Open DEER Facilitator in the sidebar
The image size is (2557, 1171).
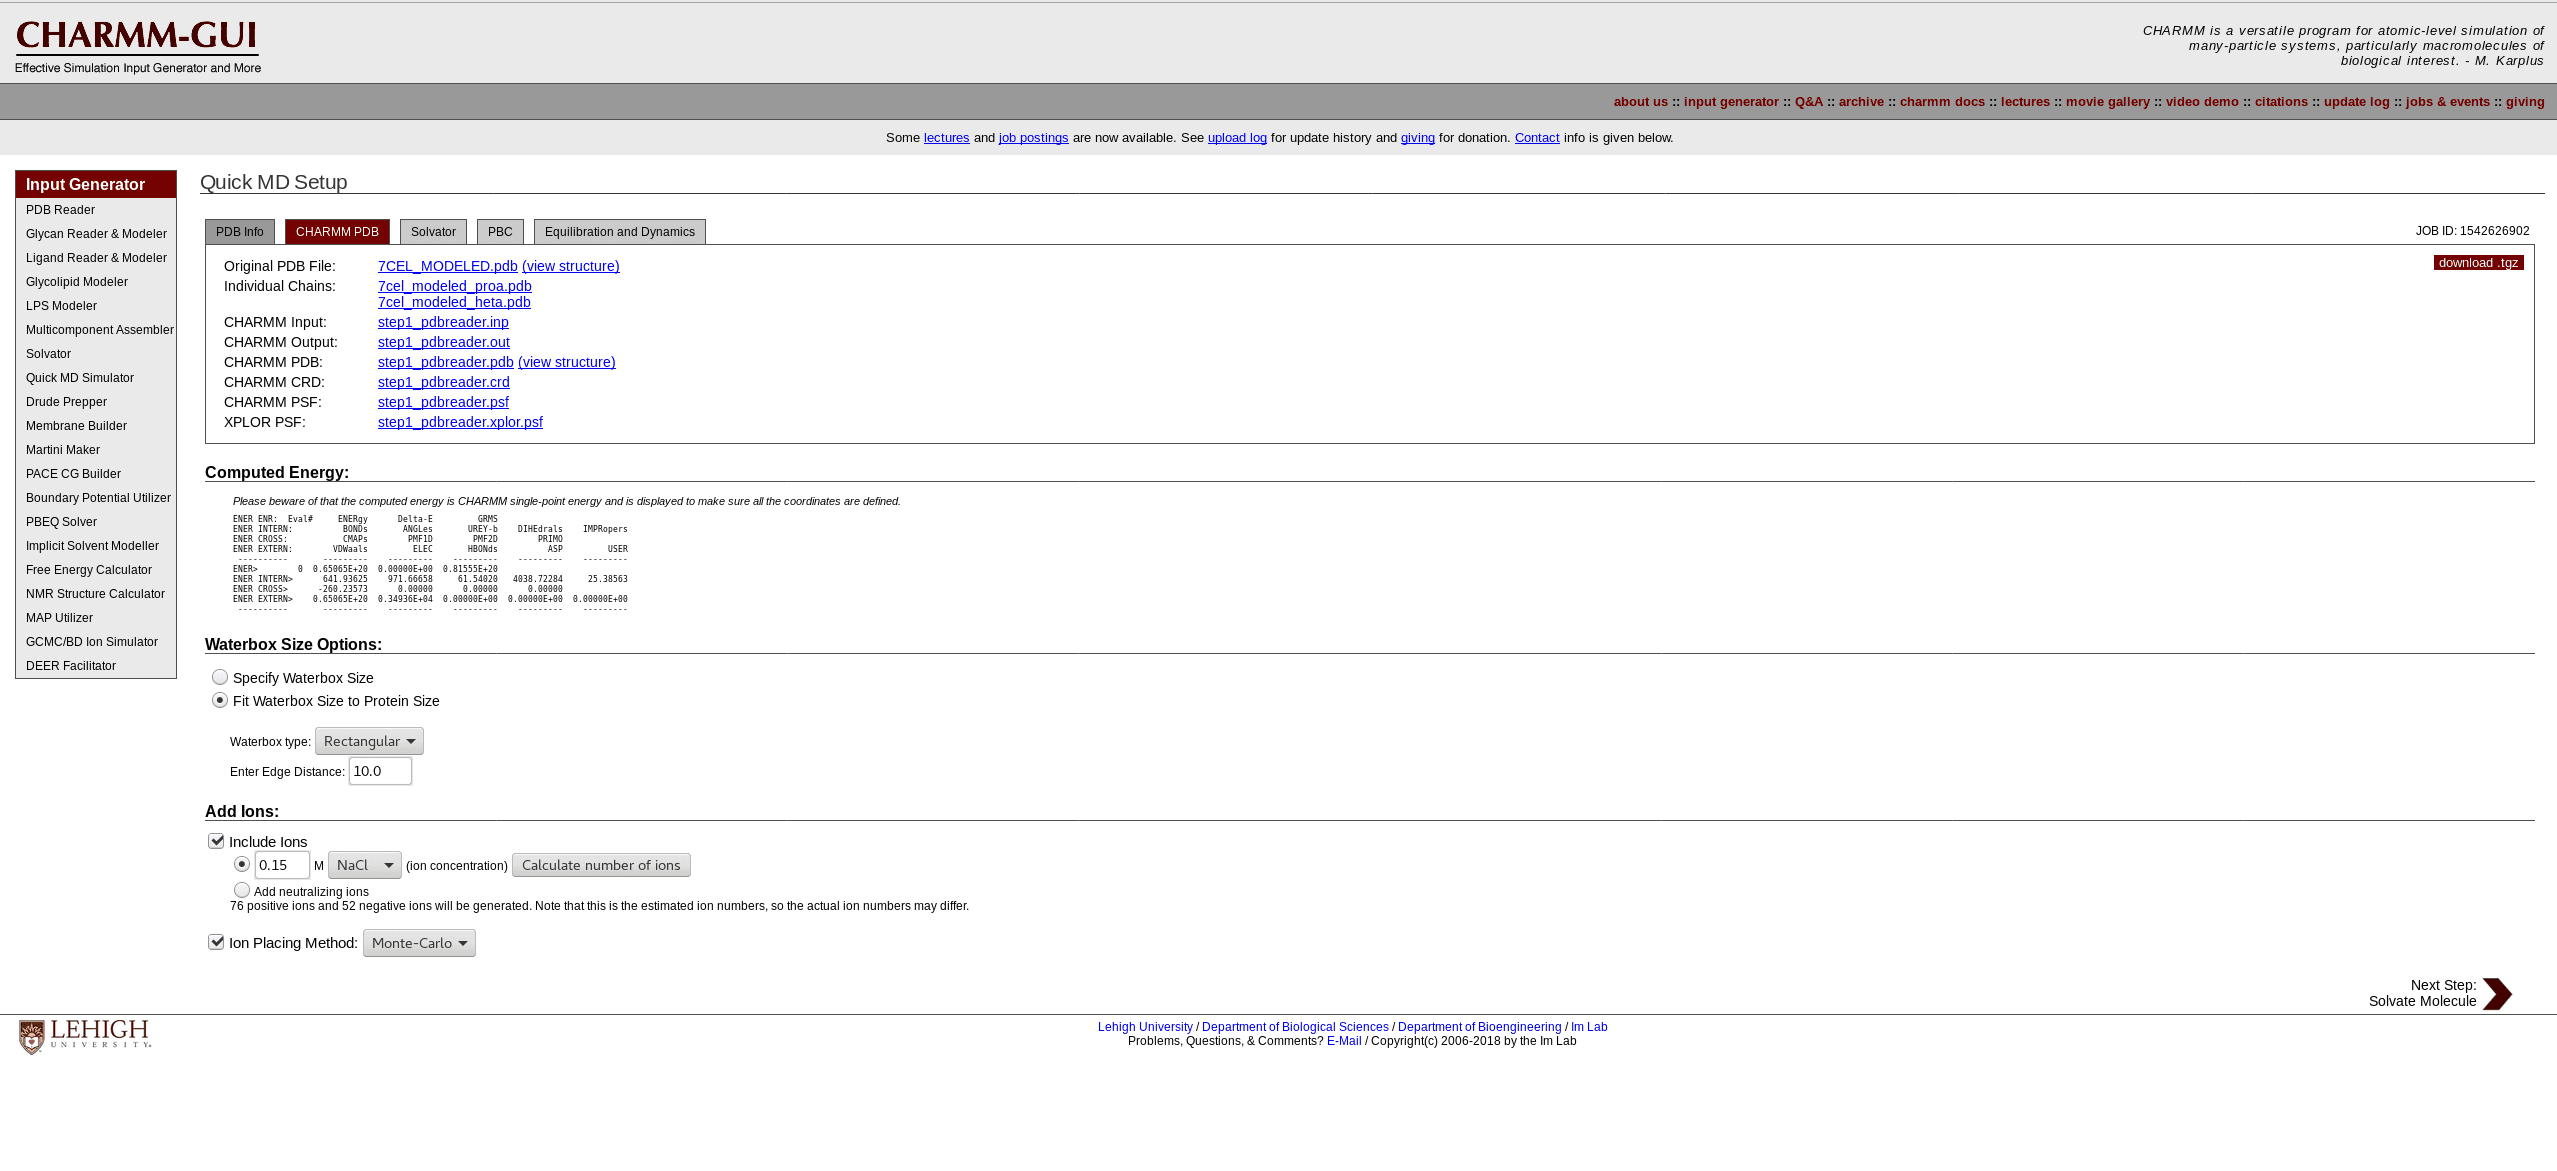click(x=71, y=666)
